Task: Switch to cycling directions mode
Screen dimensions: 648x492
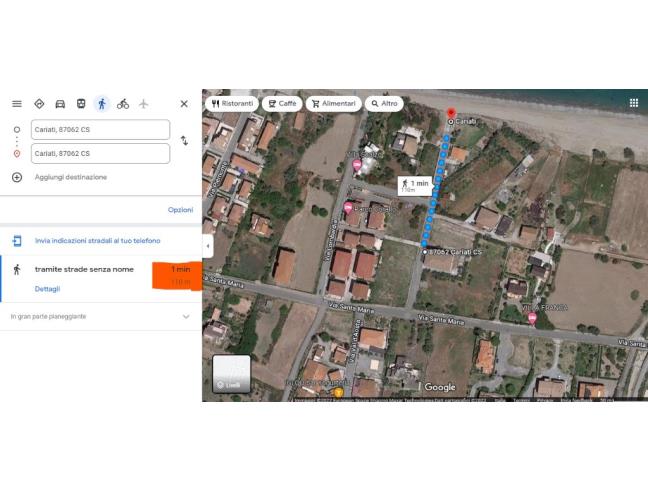Action: (123, 103)
